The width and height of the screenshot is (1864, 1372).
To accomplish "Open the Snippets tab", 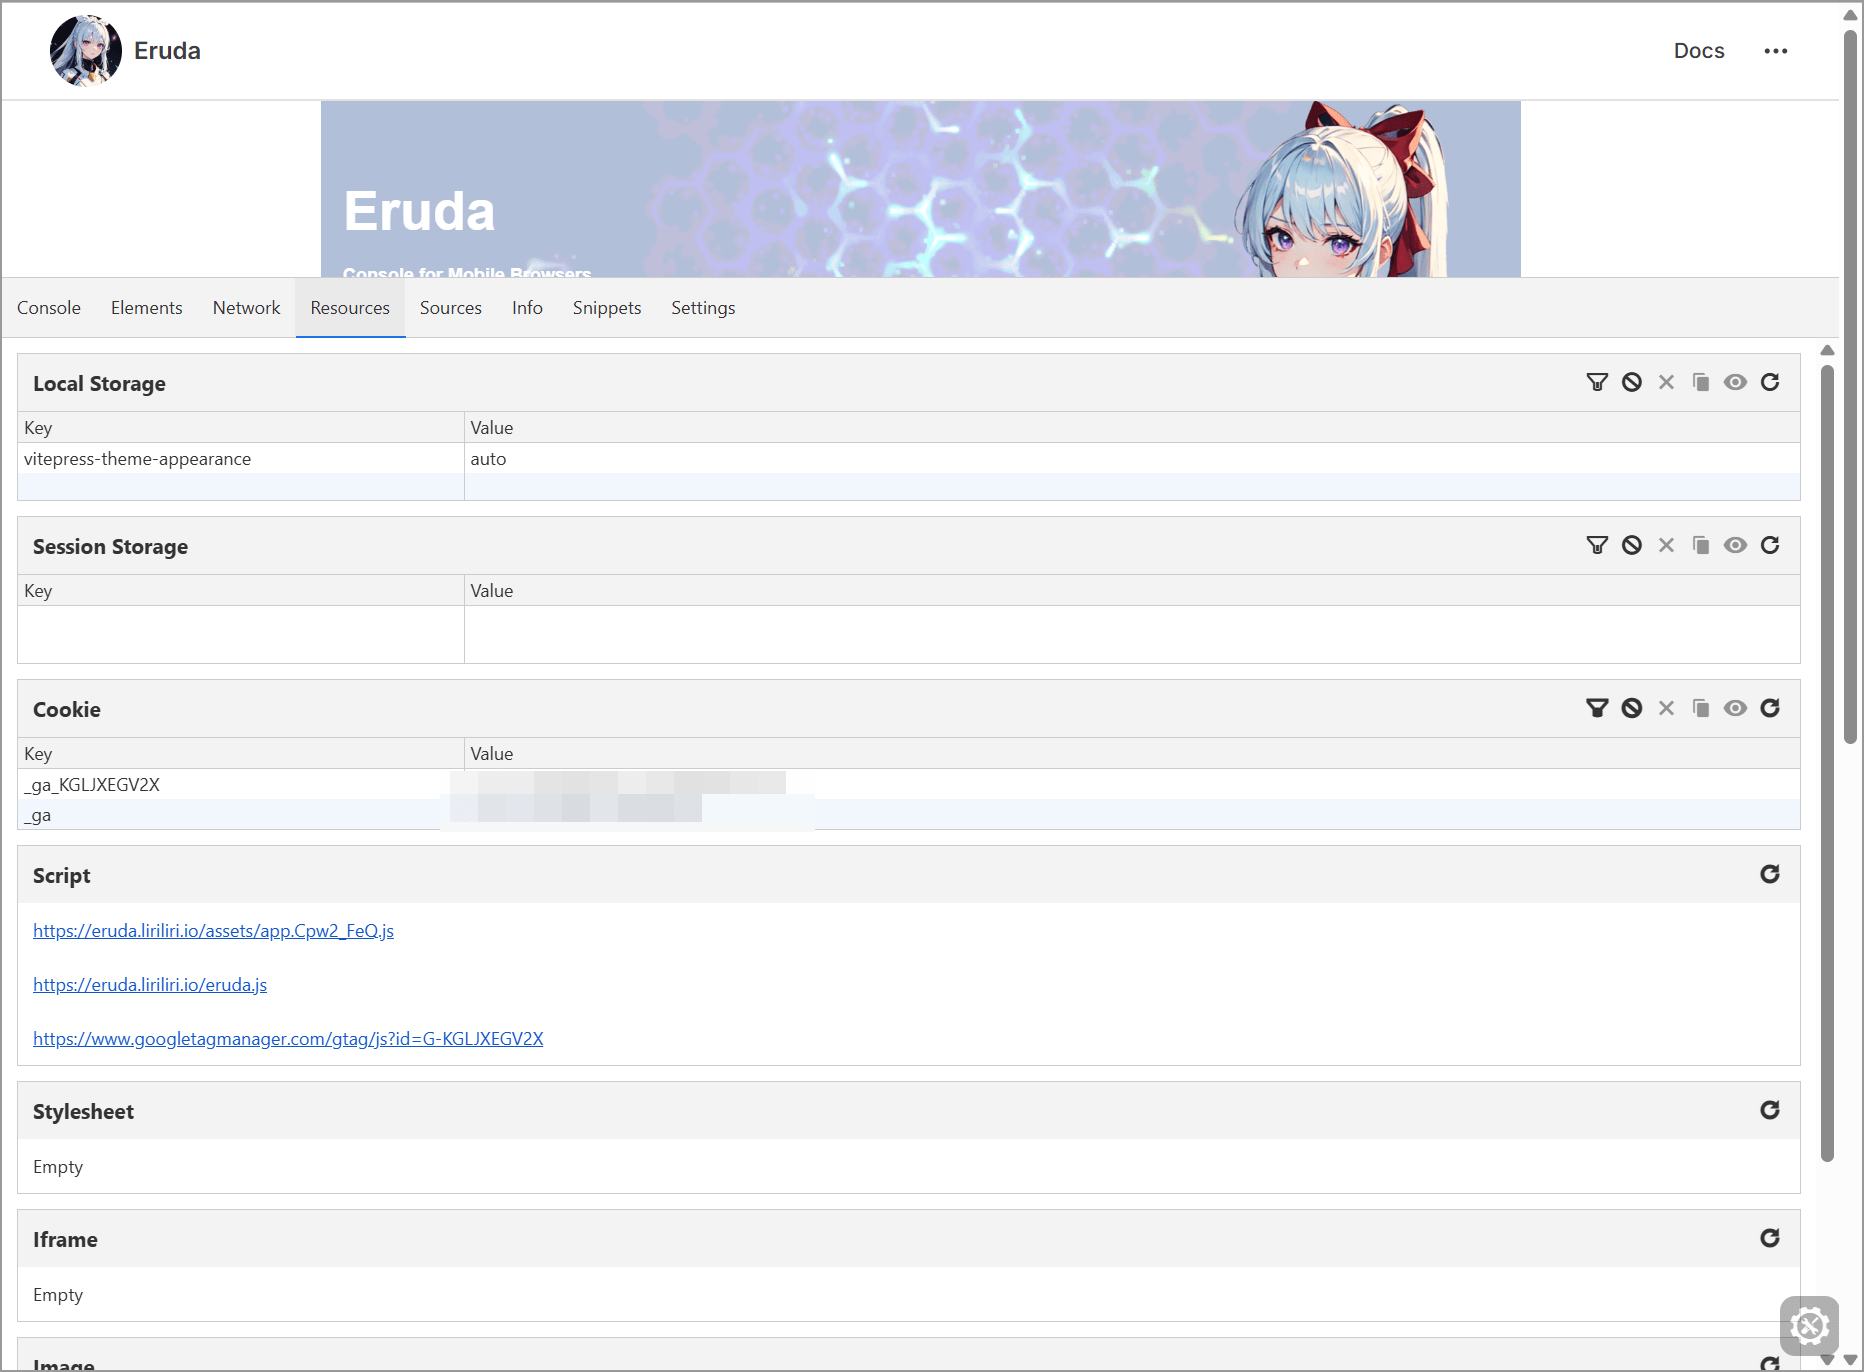I will click(607, 308).
